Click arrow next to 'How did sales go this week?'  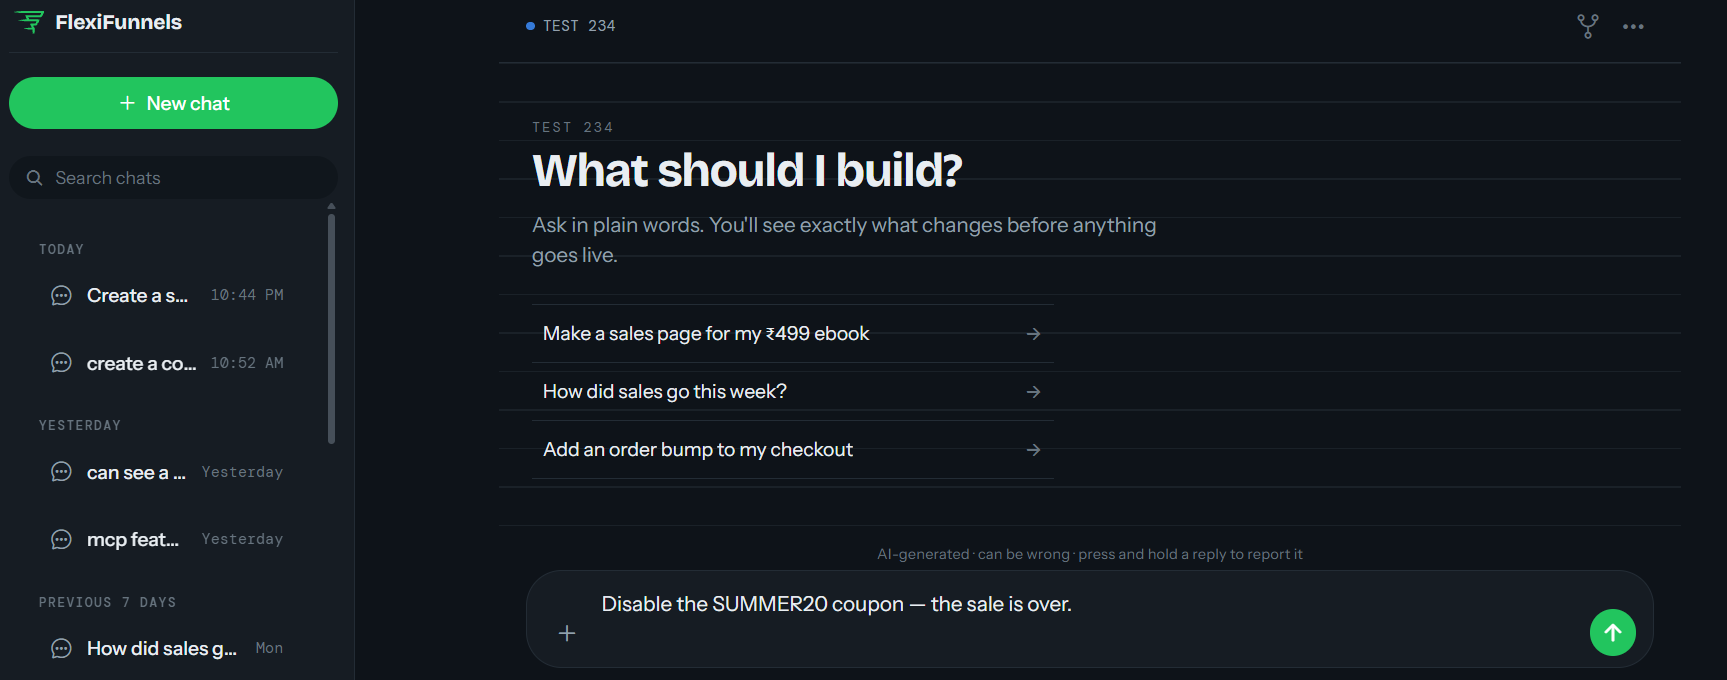(1033, 392)
